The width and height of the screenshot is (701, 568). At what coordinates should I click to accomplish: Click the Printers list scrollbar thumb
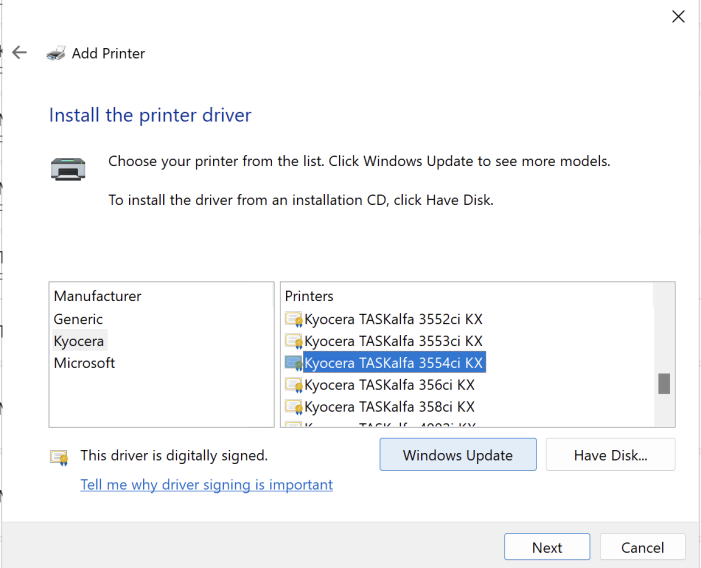(664, 383)
